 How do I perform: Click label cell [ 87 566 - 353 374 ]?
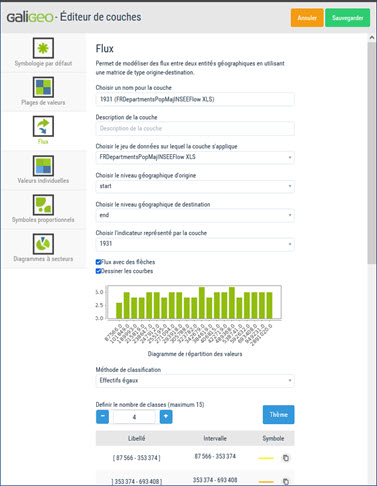click(x=136, y=458)
